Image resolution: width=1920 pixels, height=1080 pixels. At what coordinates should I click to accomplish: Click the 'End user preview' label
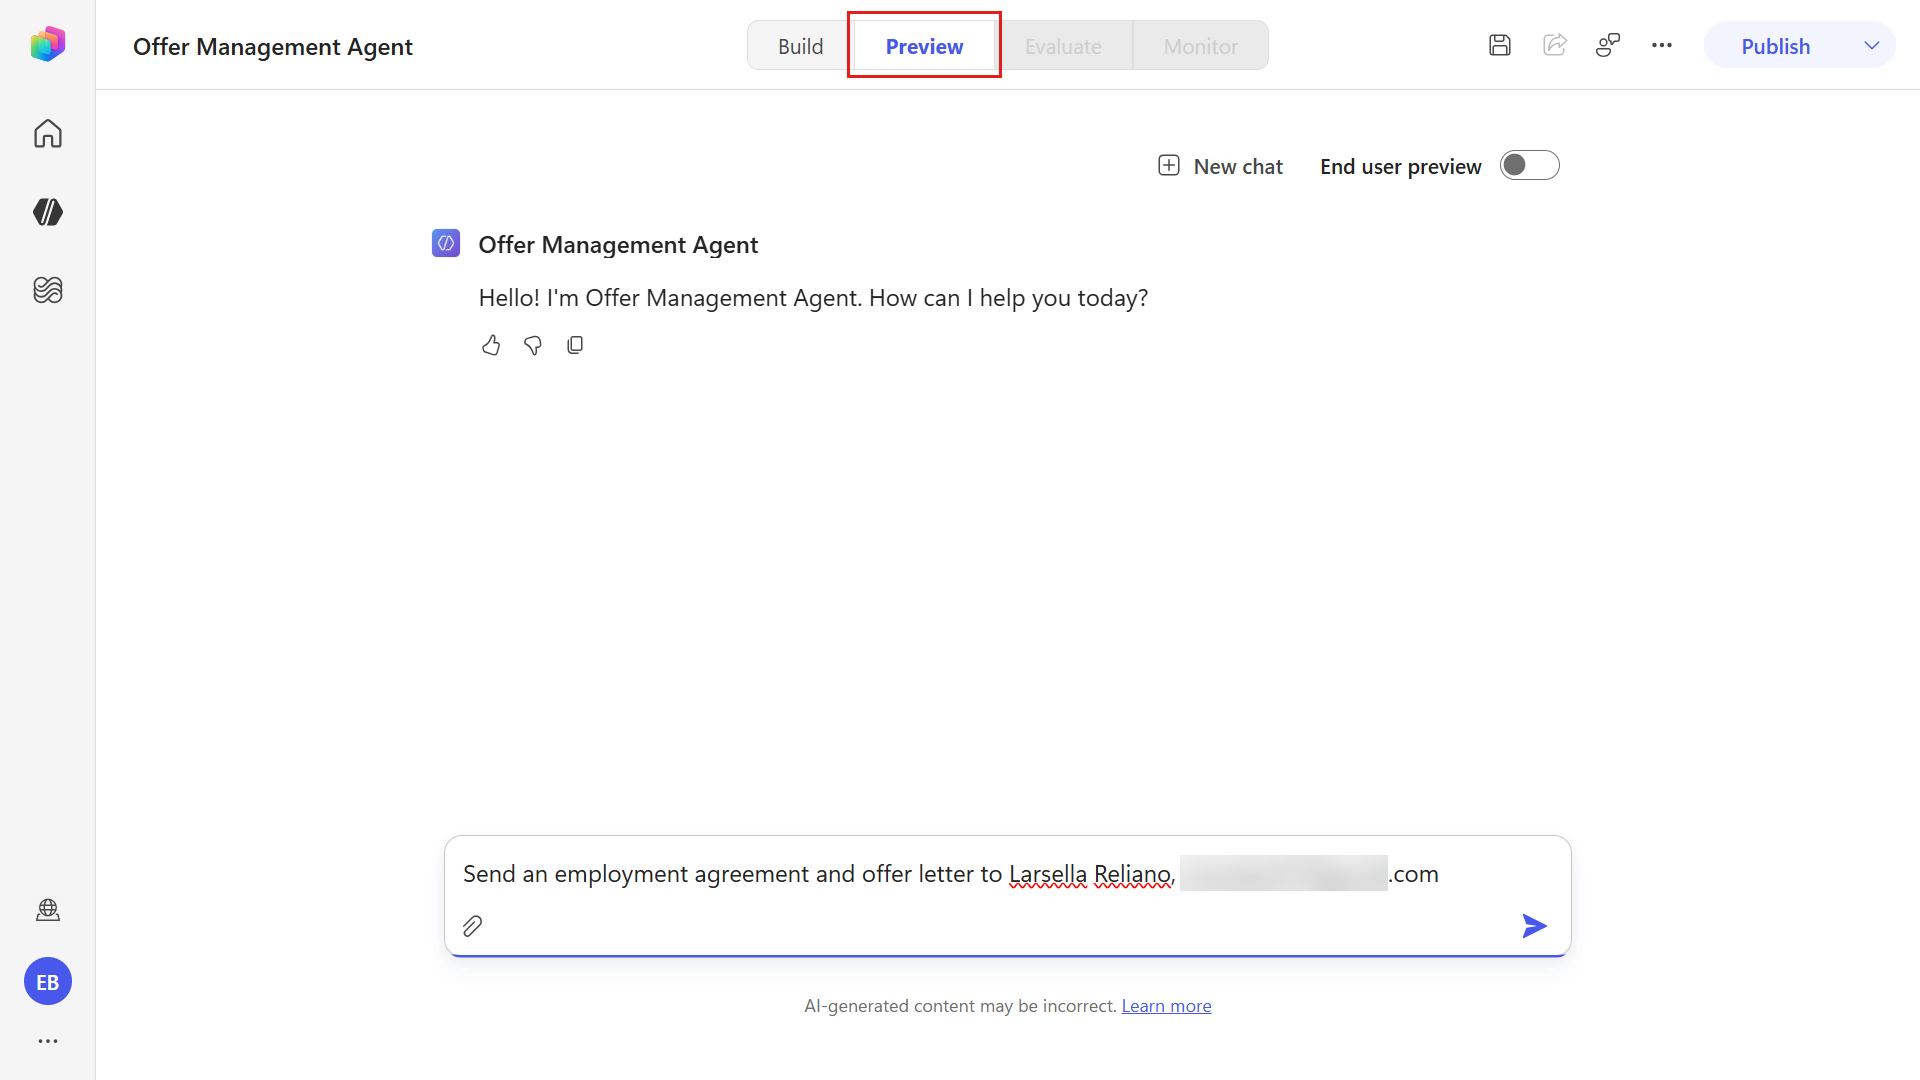(1400, 166)
